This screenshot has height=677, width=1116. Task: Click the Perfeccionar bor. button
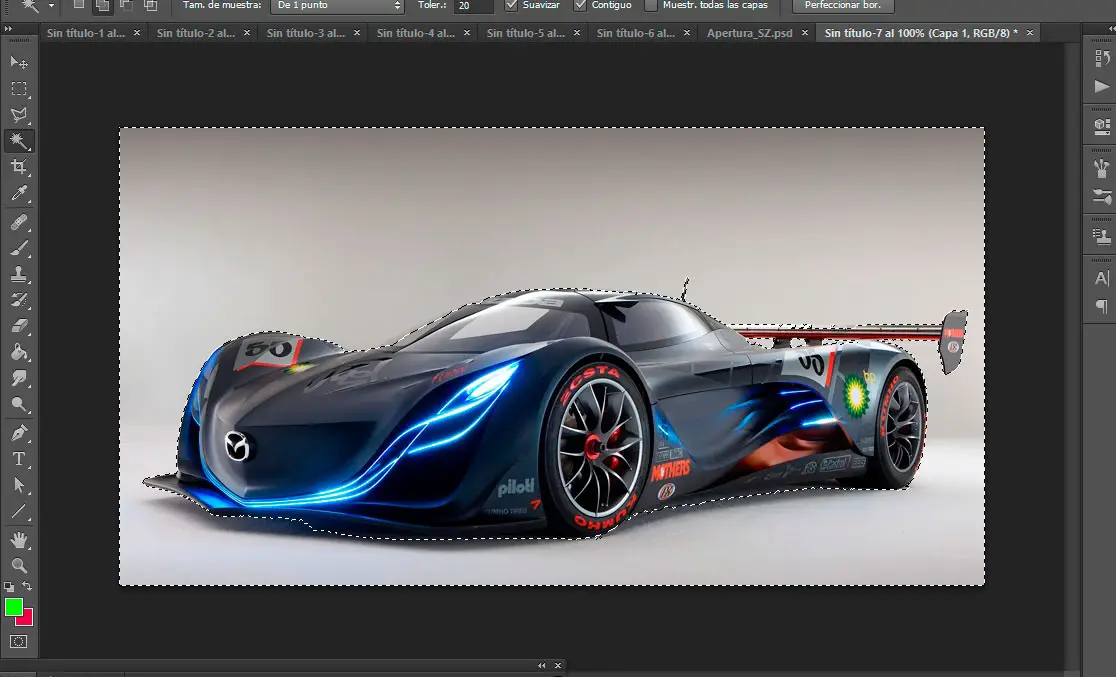tap(842, 5)
